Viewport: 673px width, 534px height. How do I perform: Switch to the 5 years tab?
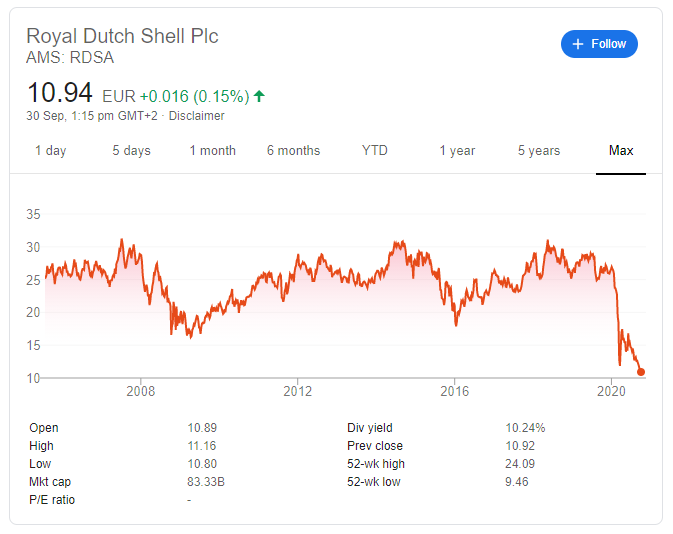point(539,151)
